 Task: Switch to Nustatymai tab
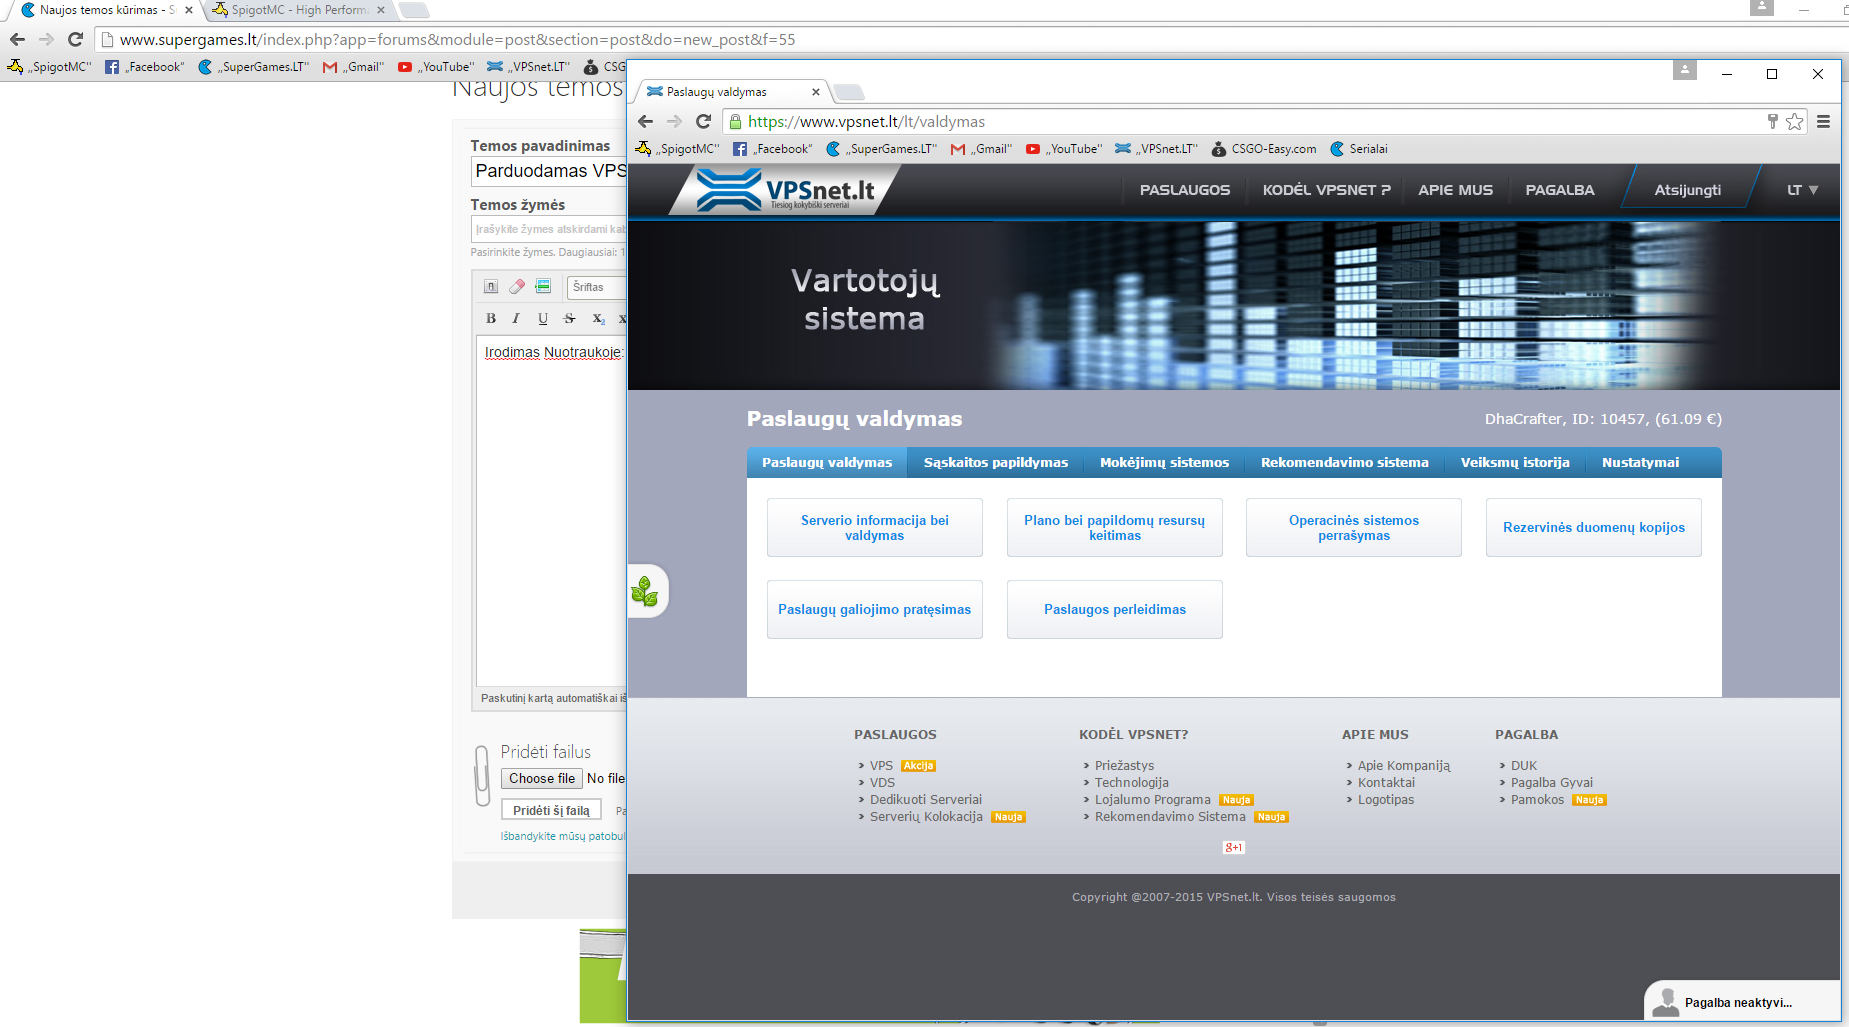(x=1640, y=462)
